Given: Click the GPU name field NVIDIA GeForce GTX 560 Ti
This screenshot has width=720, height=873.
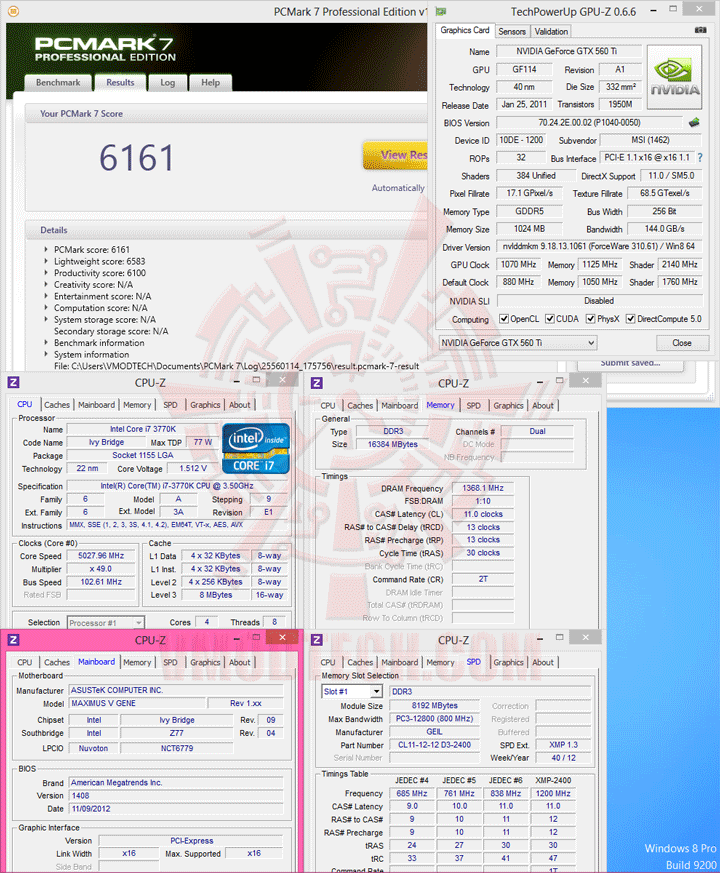Looking at the screenshot, I should (x=568, y=51).
